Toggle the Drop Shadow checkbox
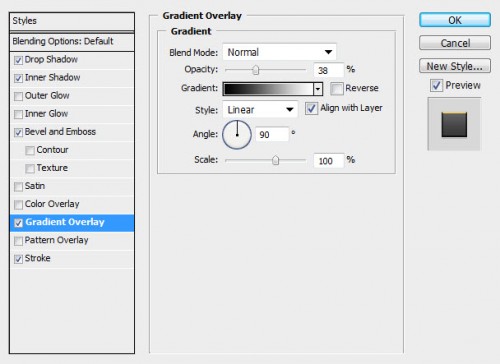The image size is (500, 364). pos(18,60)
